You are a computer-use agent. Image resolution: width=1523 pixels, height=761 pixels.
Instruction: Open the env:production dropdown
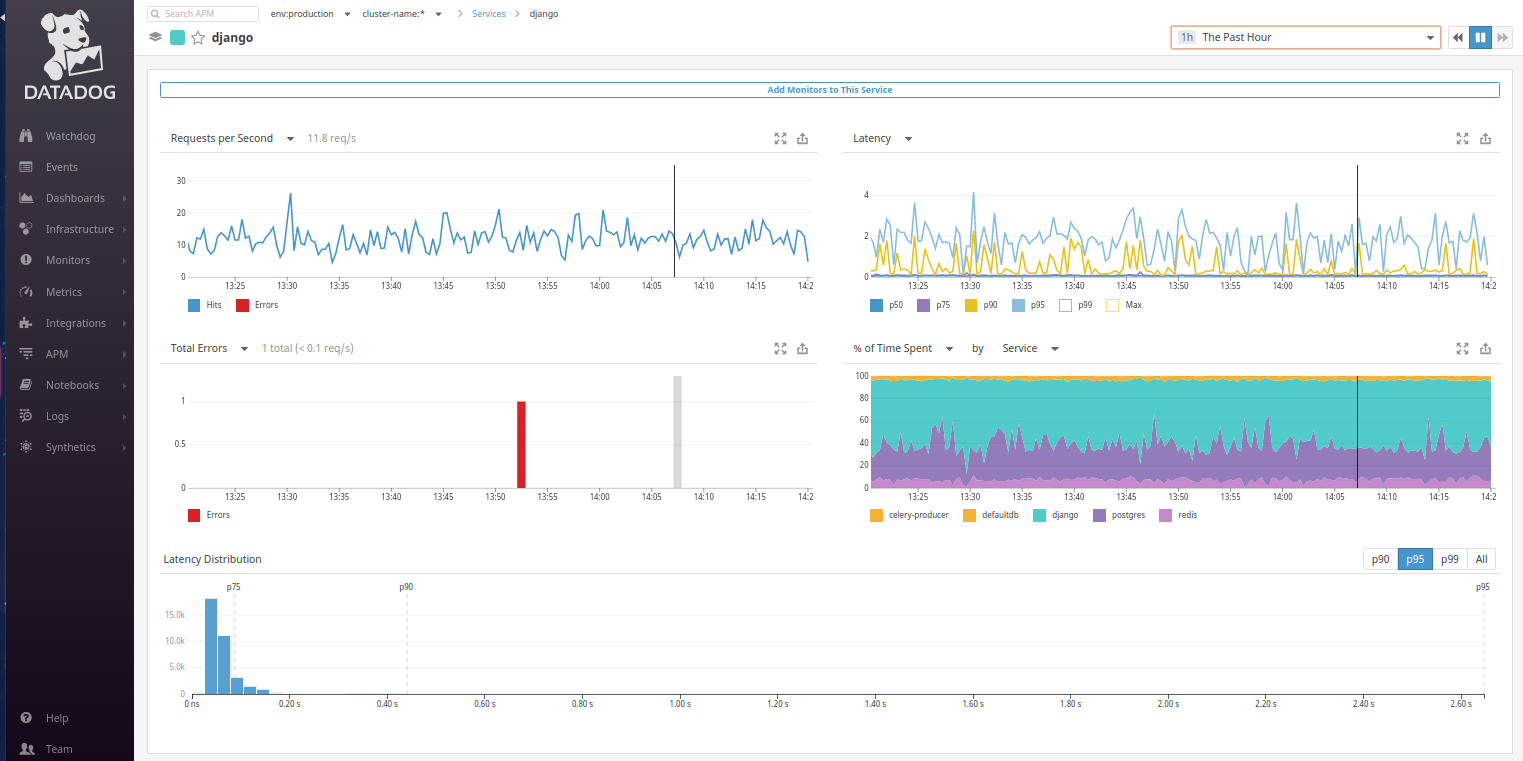(x=310, y=14)
